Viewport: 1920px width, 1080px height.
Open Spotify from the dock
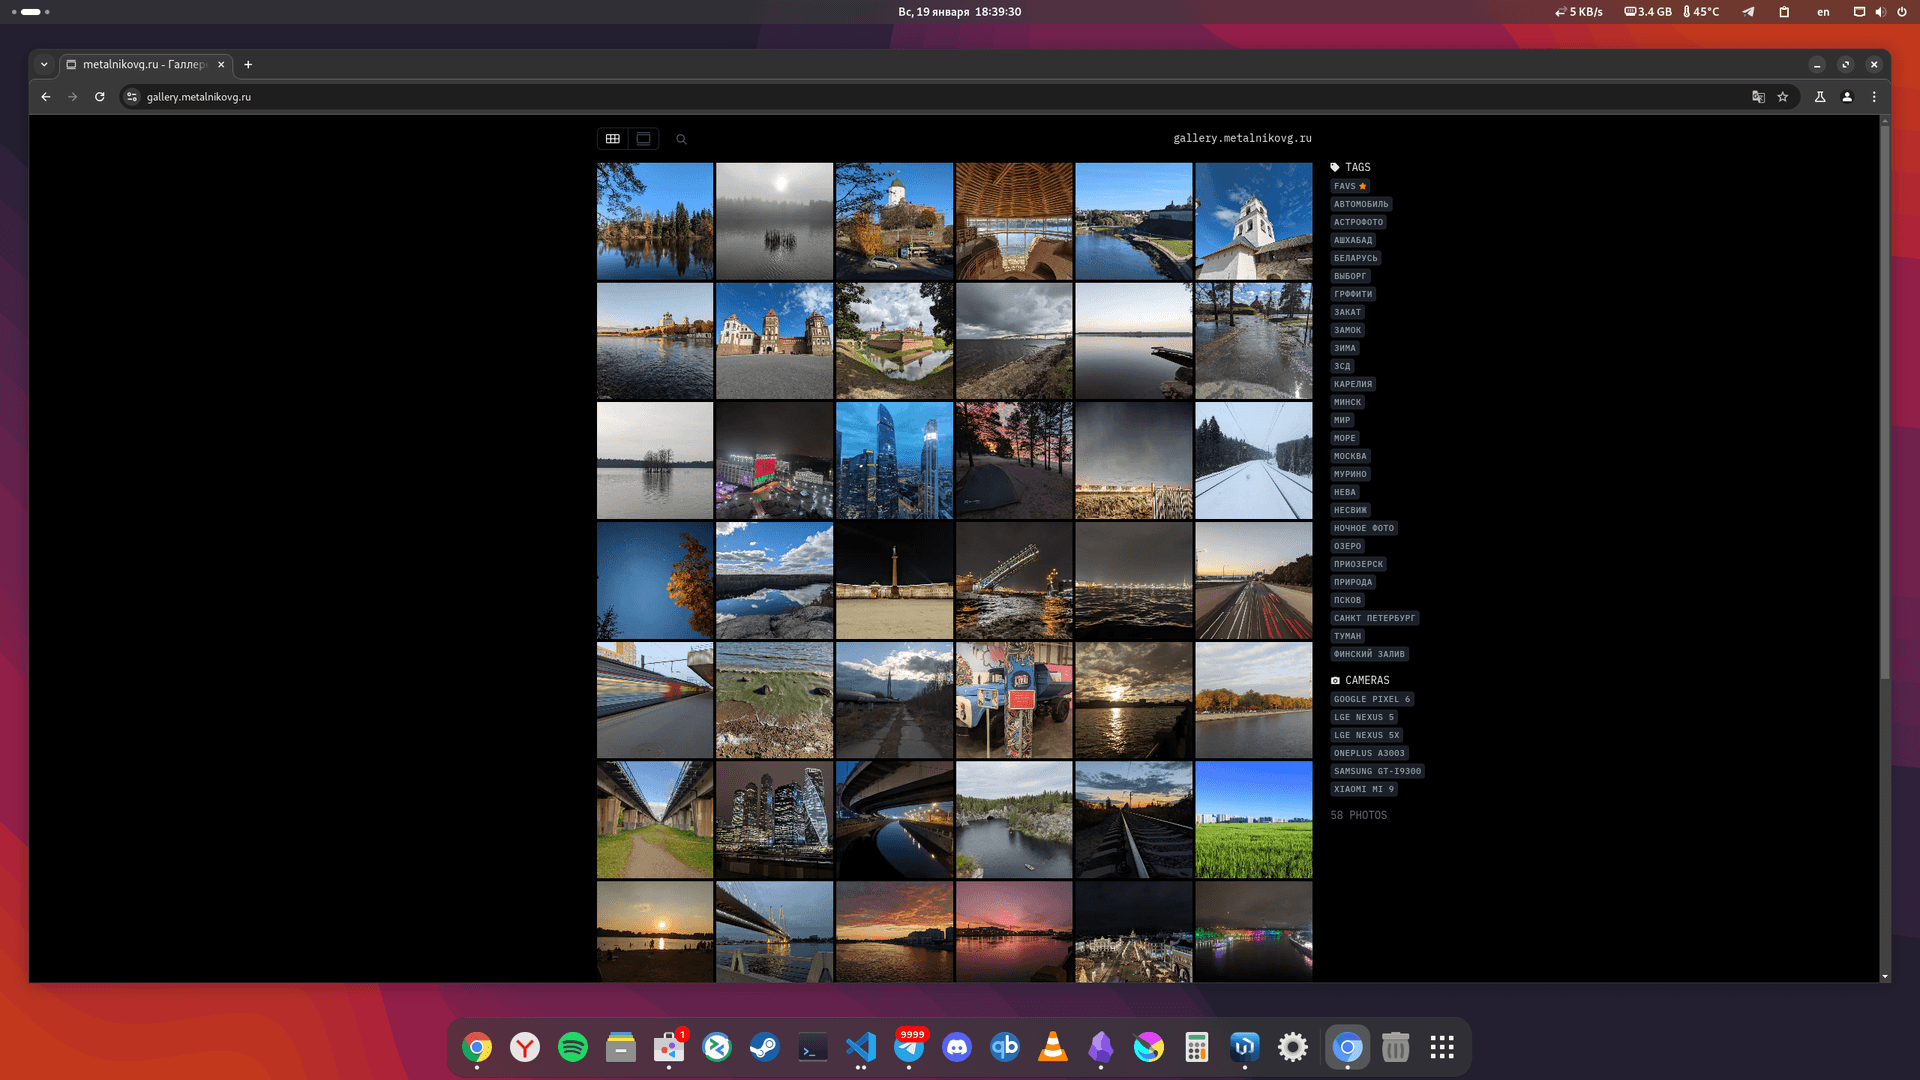click(573, 1047)
